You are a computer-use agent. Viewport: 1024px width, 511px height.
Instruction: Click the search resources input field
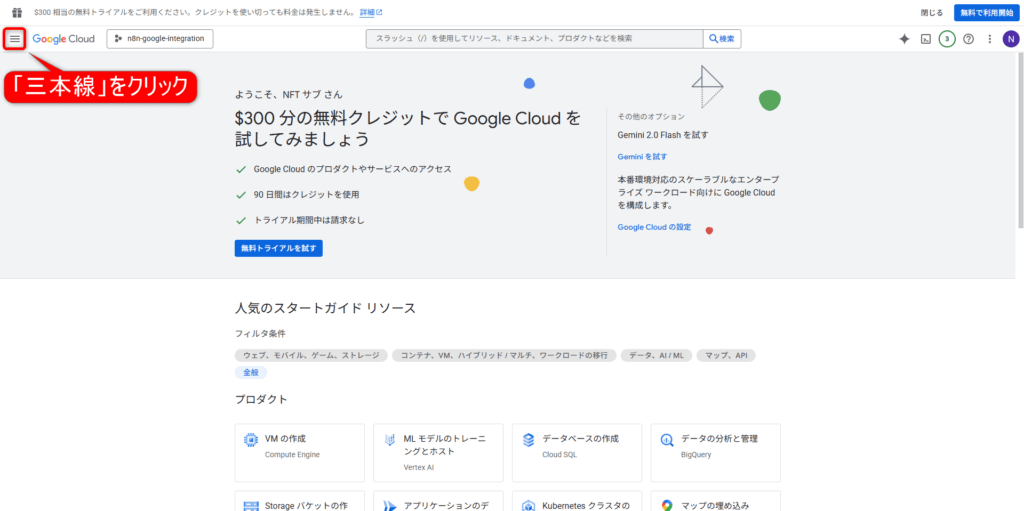pos(535,39)
